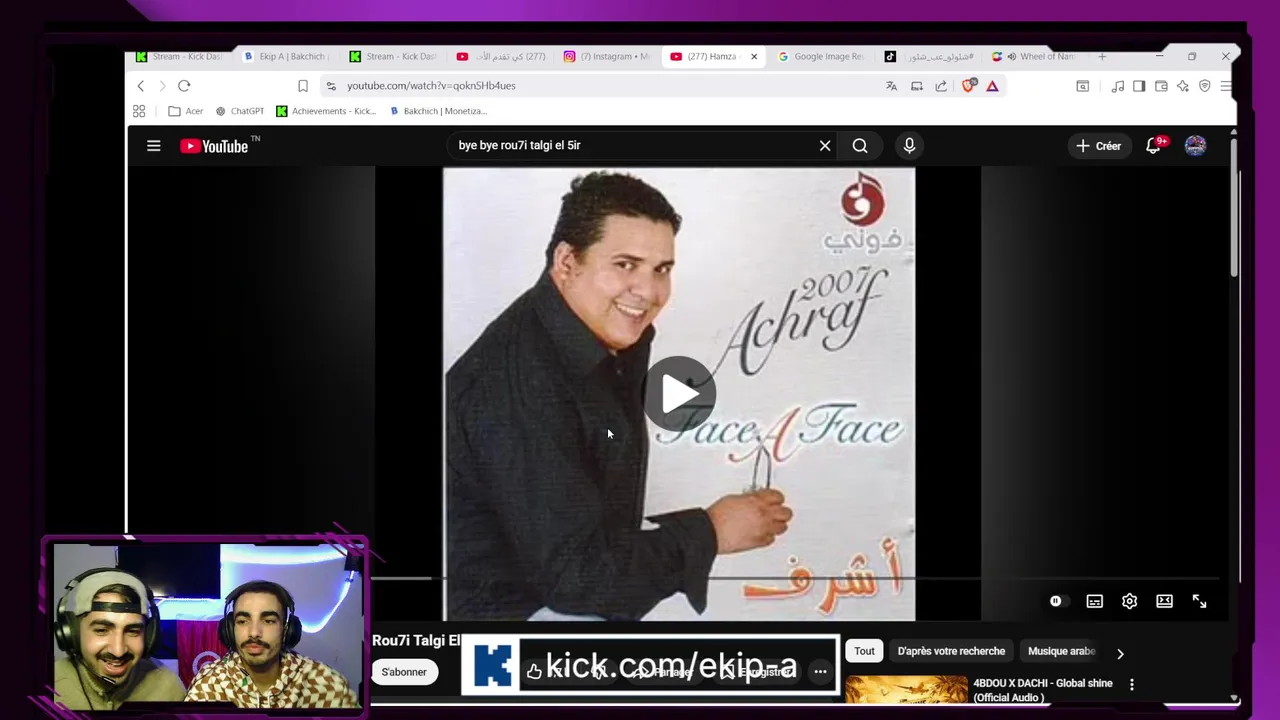Translate this page

pyautogui.click(x=891, y=86)
